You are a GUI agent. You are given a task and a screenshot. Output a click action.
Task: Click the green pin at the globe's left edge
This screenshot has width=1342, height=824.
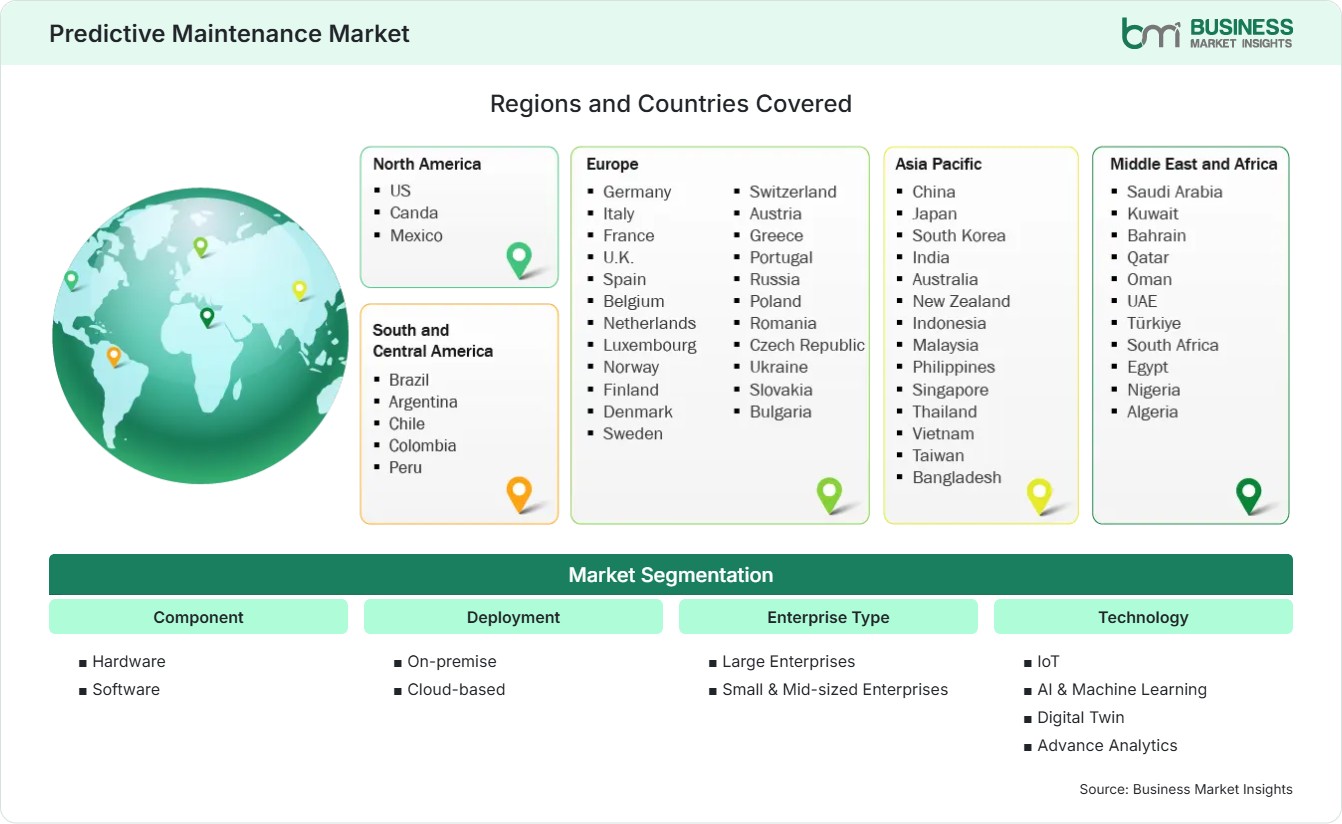click(71, 280)
